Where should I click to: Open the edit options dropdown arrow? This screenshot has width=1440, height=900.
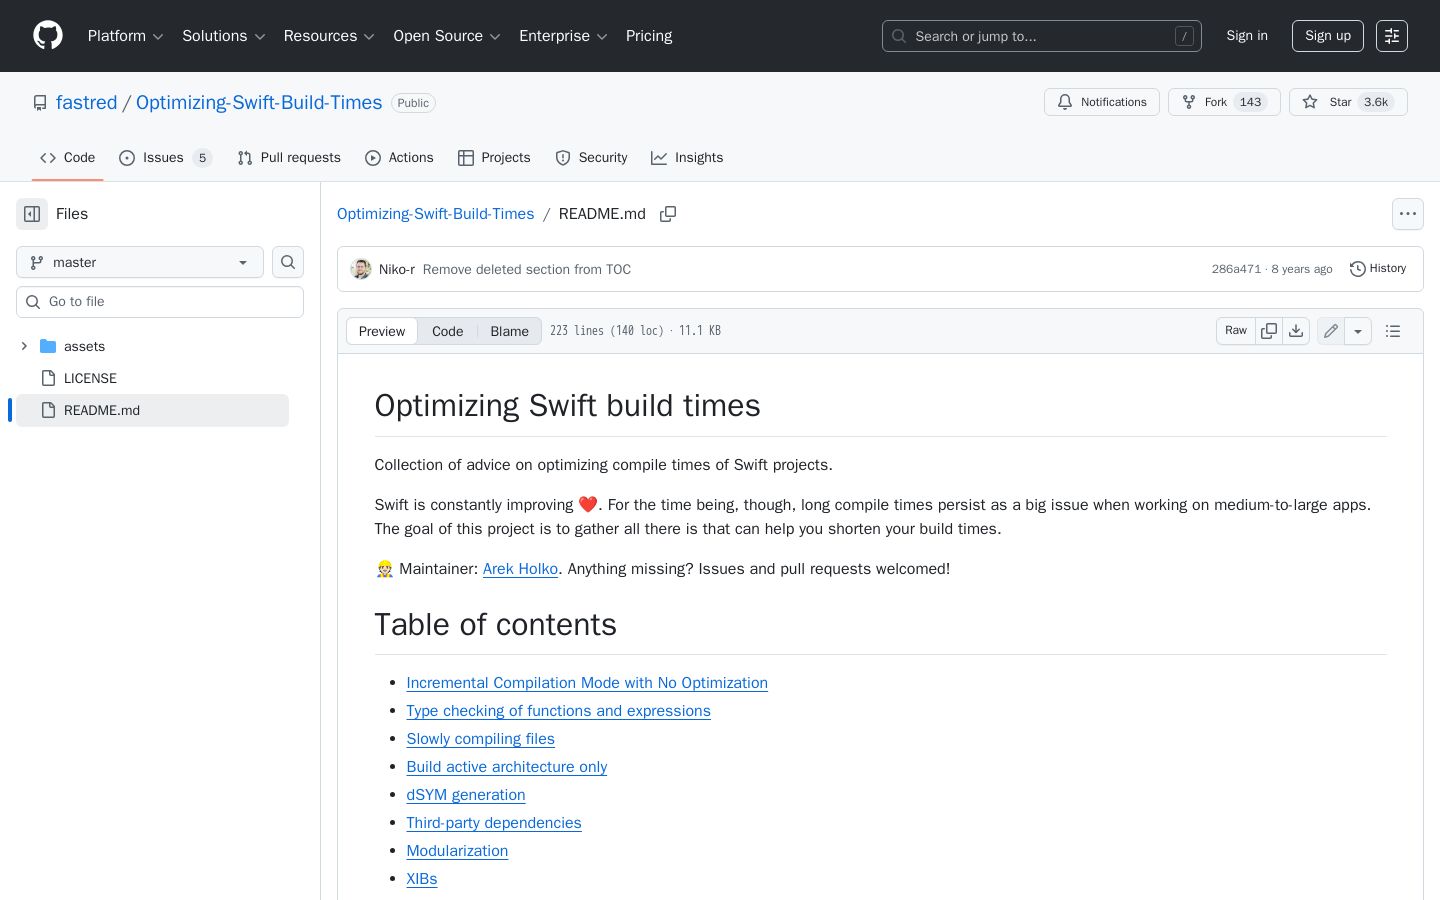[1358, 331]
